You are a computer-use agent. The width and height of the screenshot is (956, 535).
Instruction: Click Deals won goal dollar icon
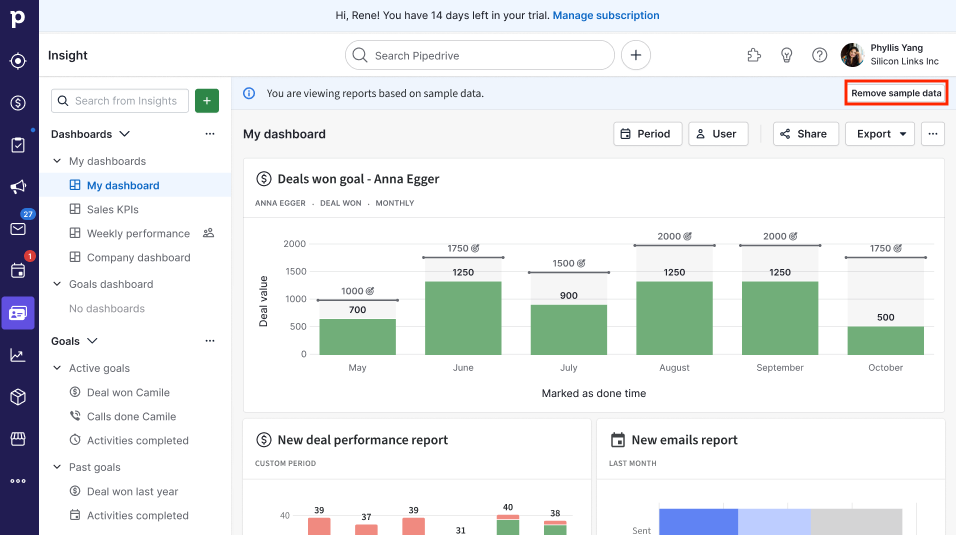(x=263, y=179)
